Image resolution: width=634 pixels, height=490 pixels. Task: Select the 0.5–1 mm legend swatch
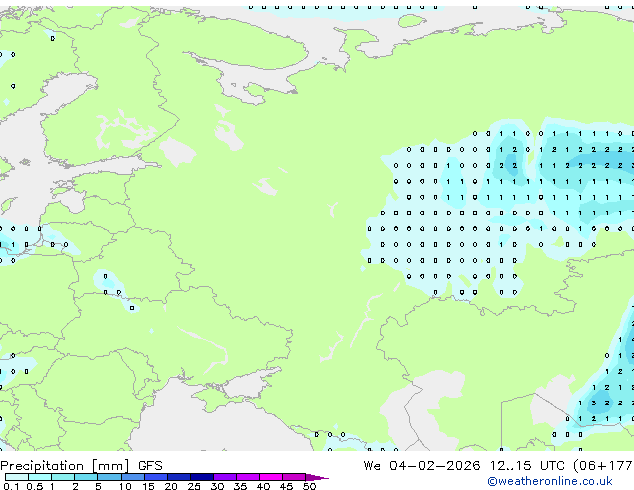pyautogui.click(x=40, y=477)
